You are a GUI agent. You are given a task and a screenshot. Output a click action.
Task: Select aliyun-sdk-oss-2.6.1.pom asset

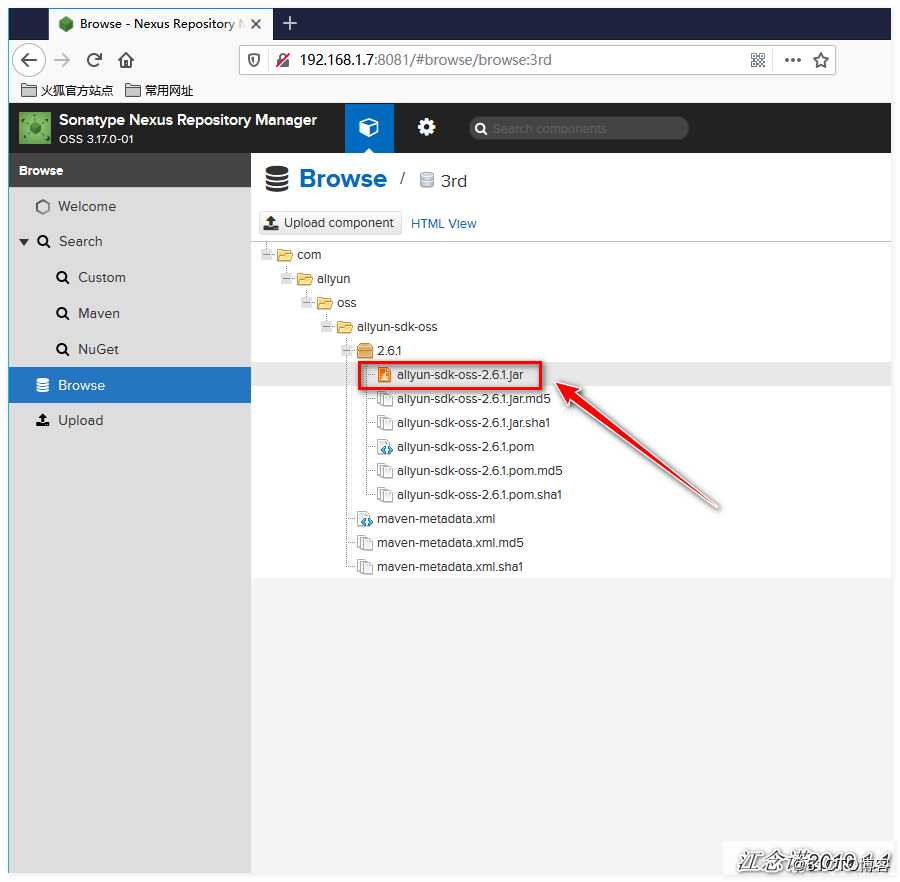[x=456, y=447]
